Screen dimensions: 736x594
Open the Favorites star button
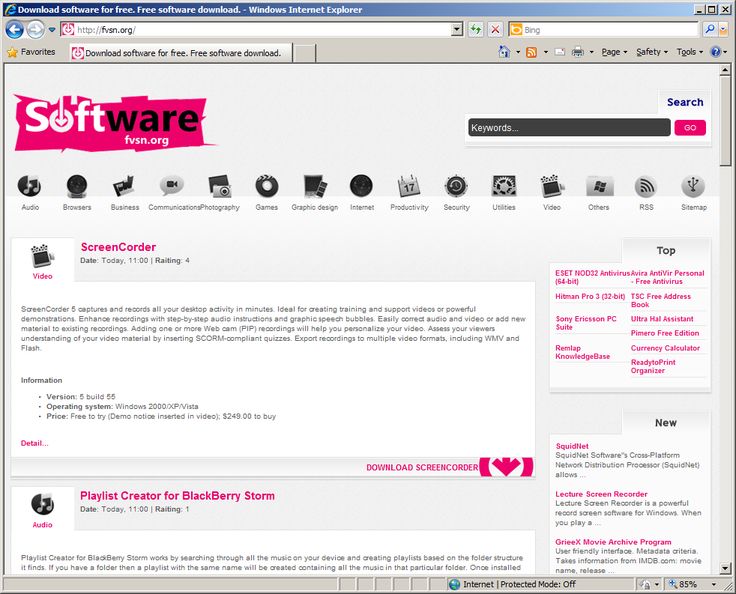[x=31, y=52]
